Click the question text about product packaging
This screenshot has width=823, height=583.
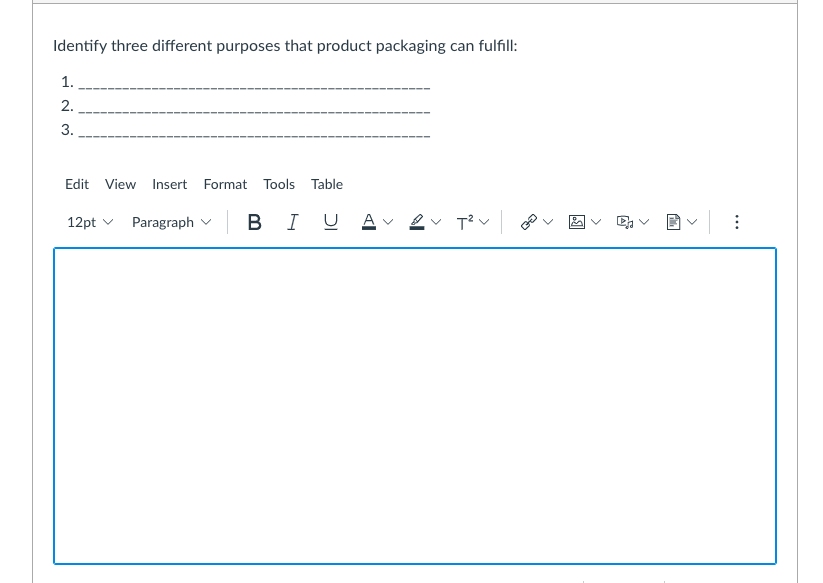pos(285,46)
